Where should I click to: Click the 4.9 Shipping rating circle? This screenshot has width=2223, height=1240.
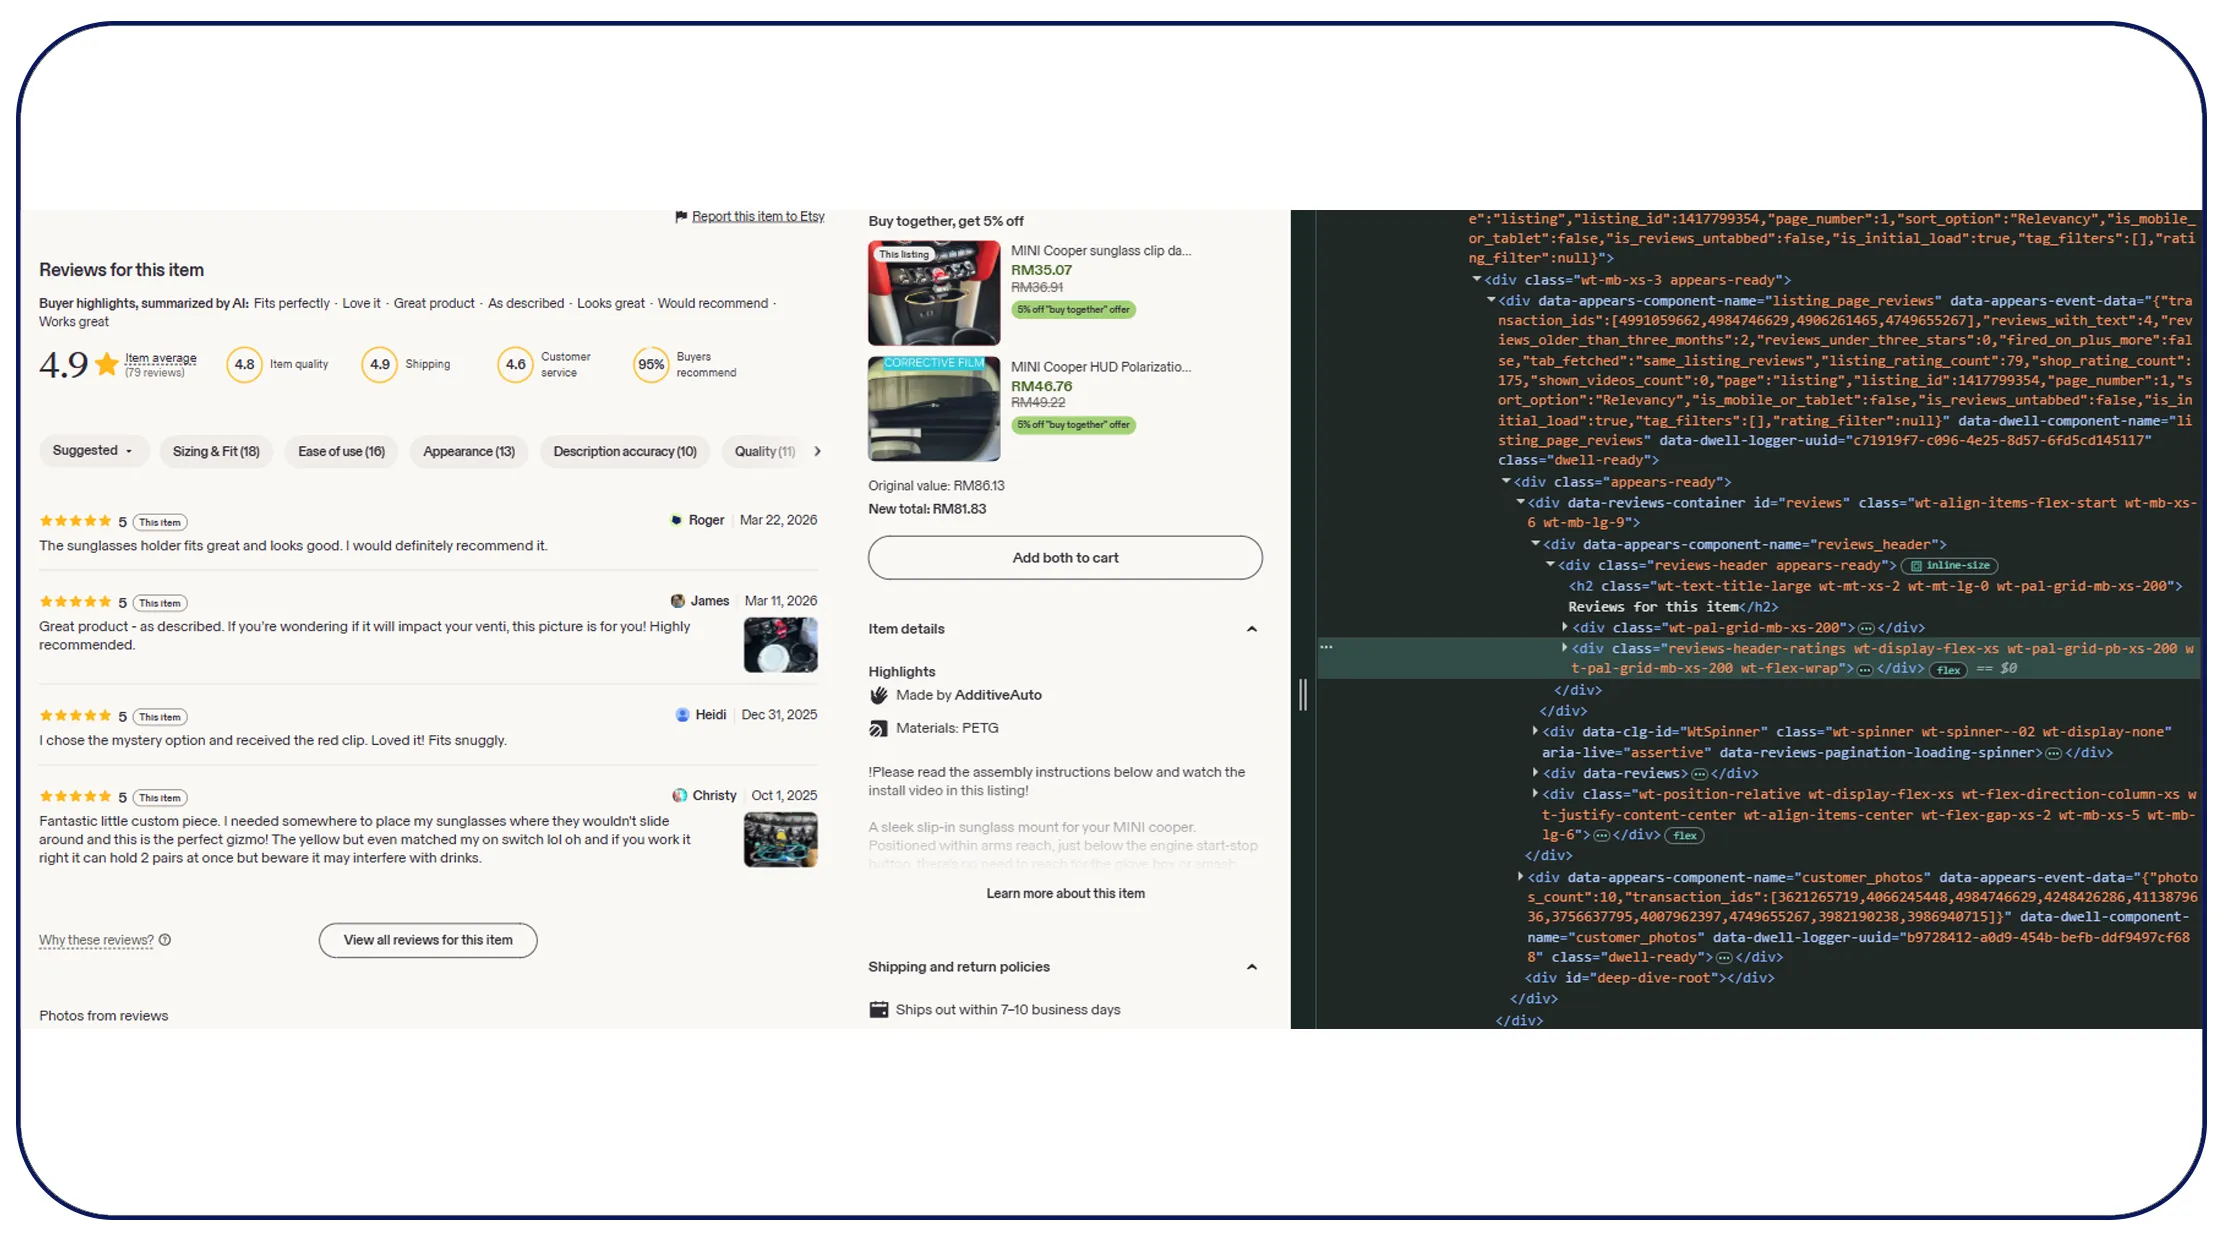coord(380,365)
